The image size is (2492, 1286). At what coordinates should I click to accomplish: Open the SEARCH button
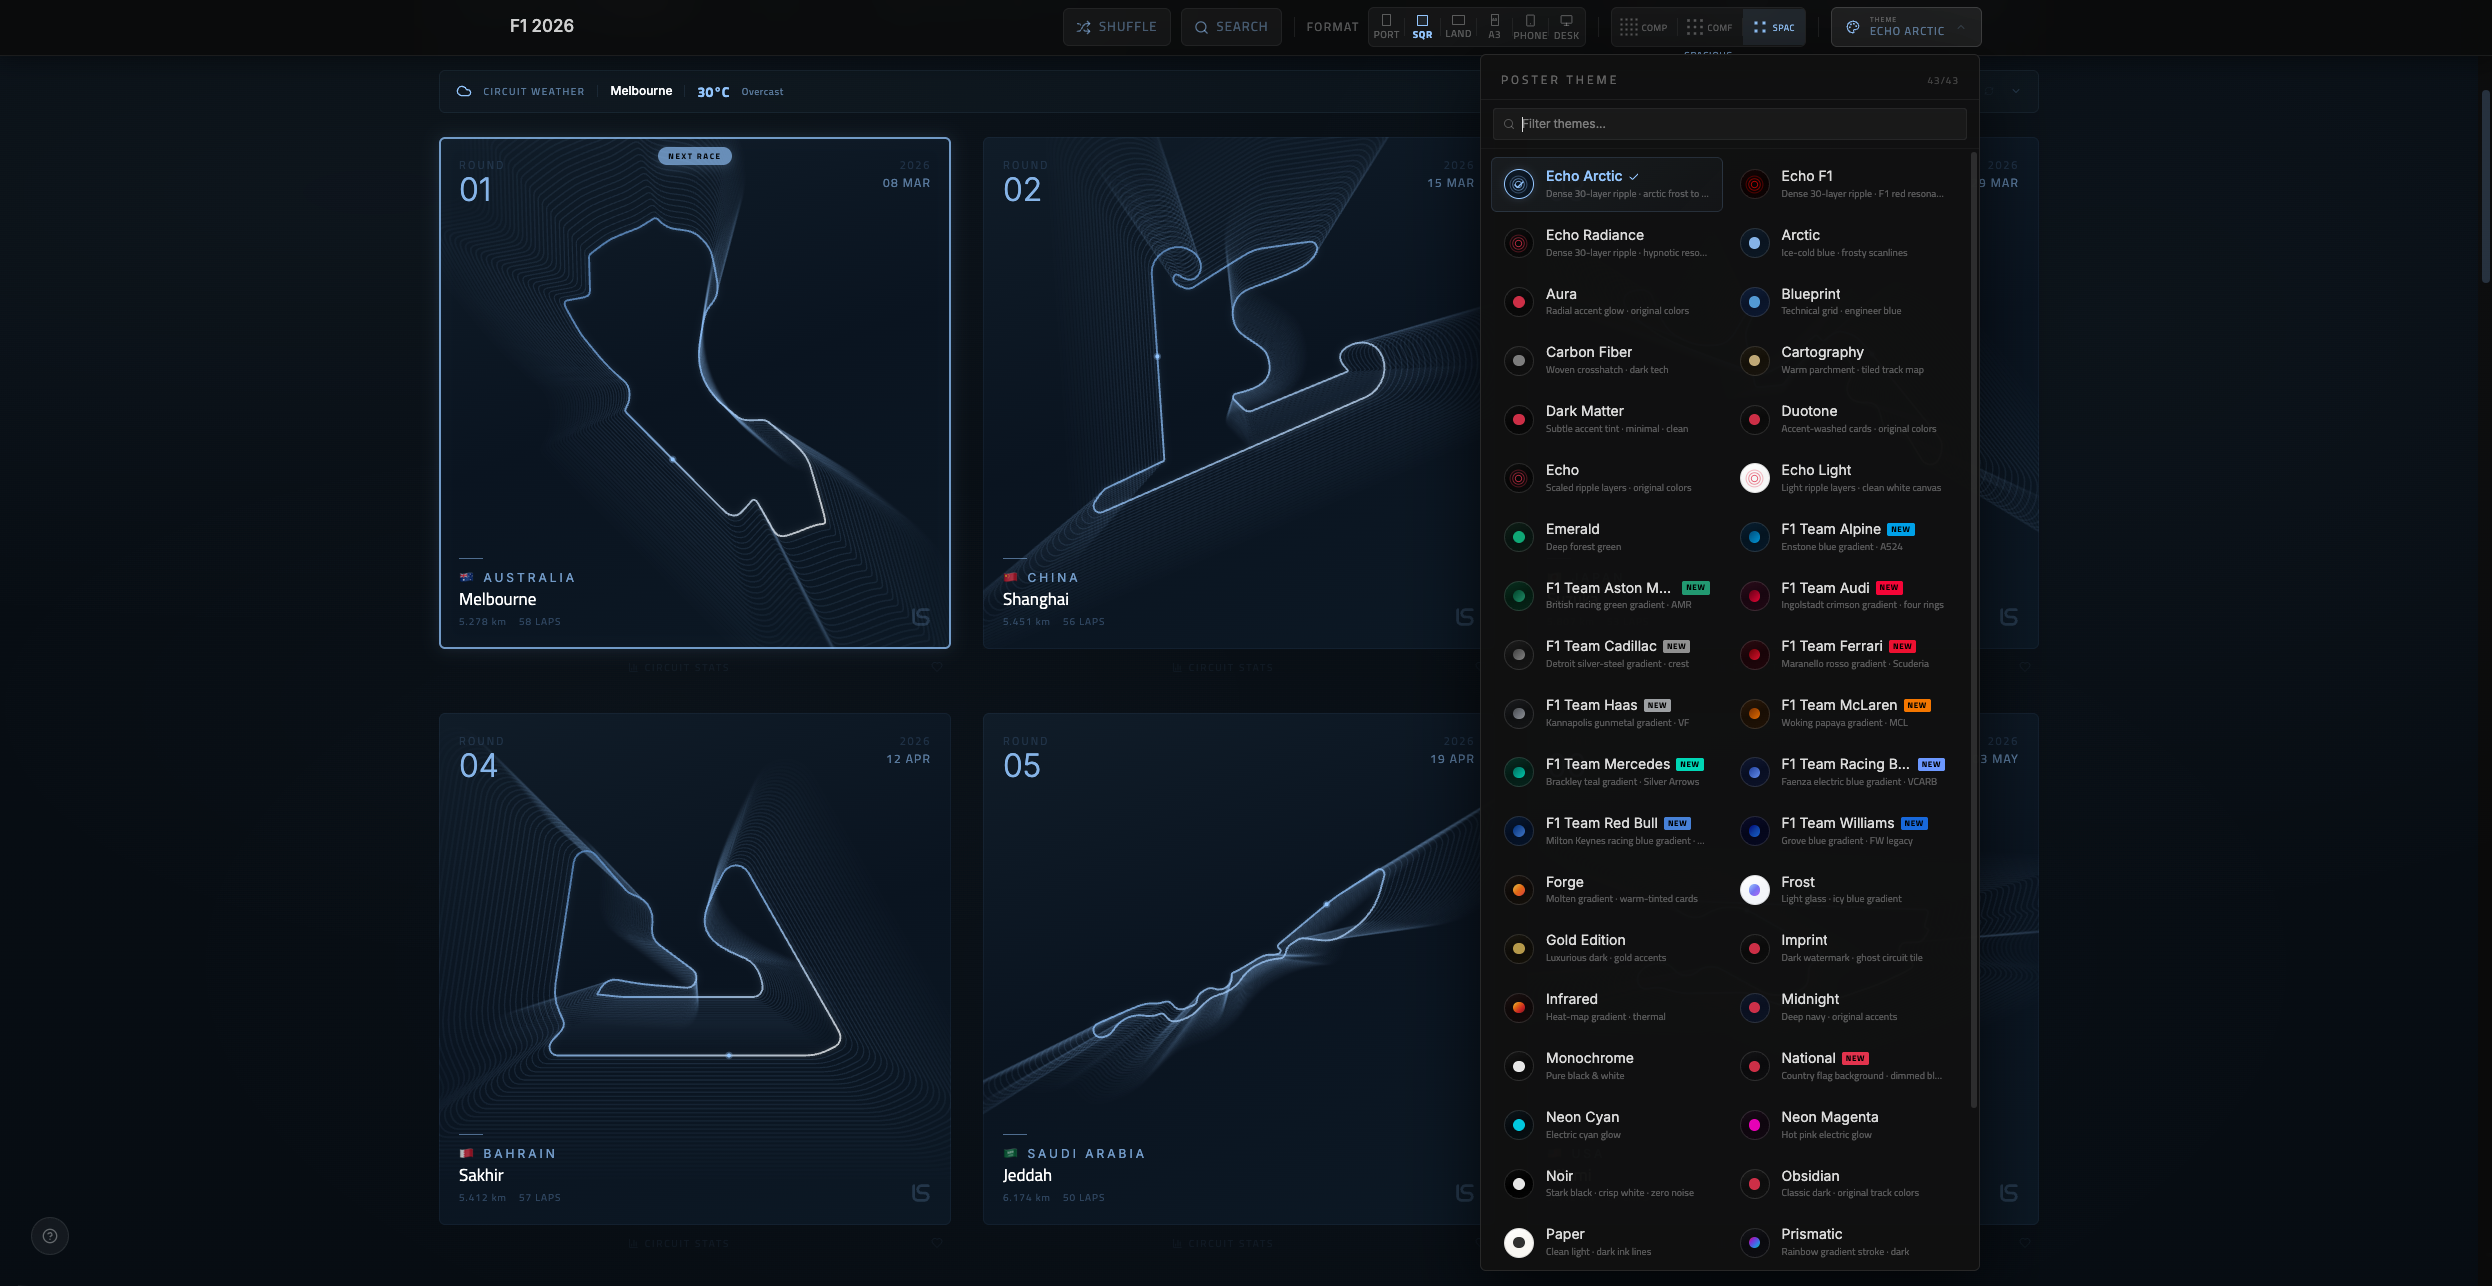tap(1231, 27)
